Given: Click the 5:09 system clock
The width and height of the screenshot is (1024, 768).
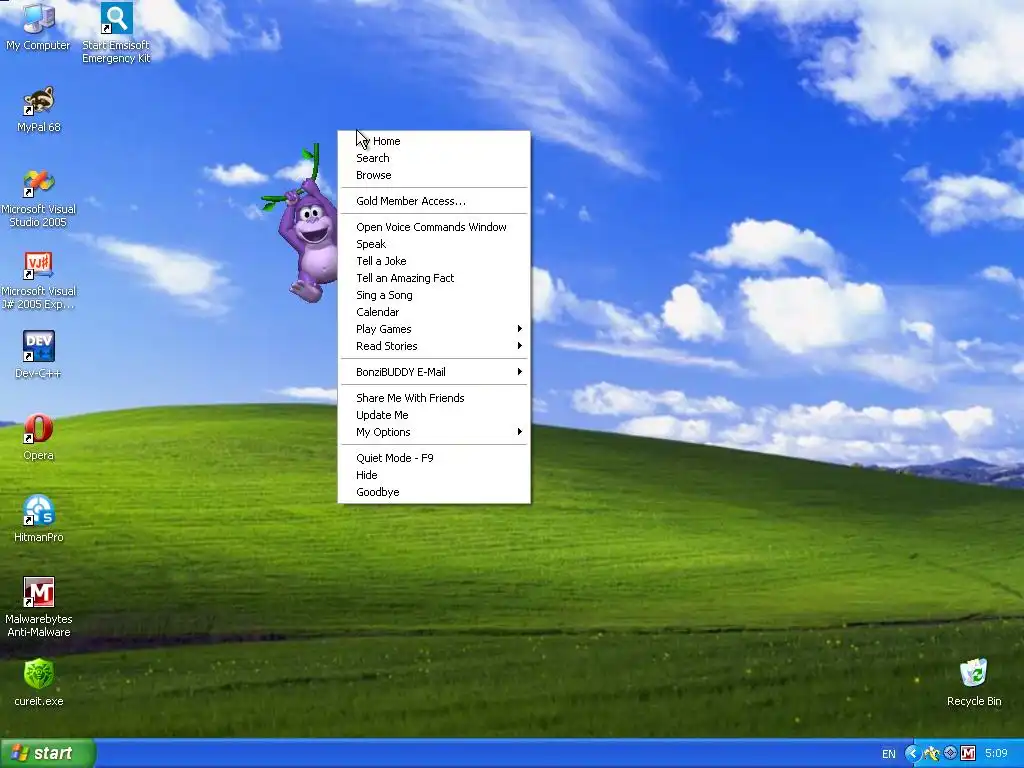Looking at the screenshot, I should (997, 754).
